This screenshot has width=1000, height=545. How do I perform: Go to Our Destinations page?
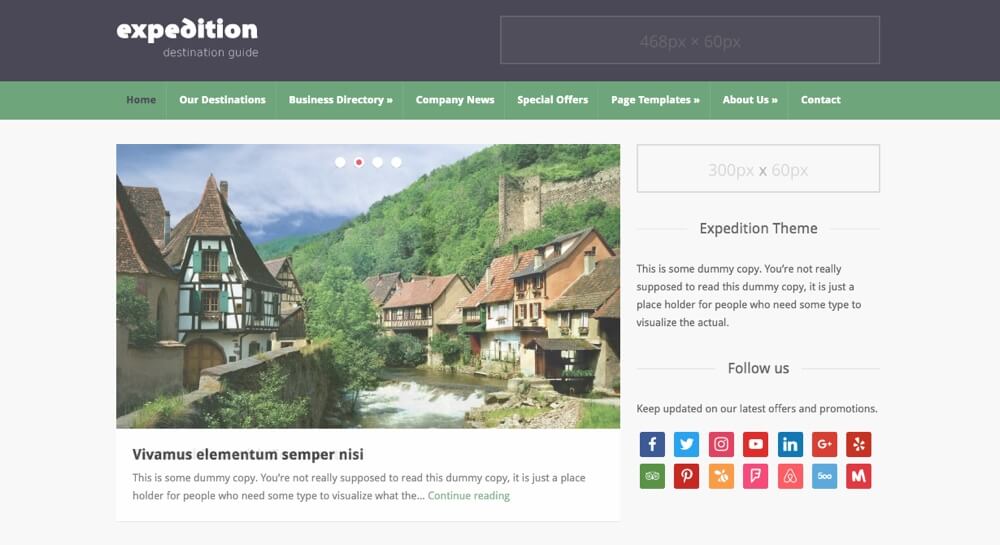pyautogui.click(x=222, y=100)
